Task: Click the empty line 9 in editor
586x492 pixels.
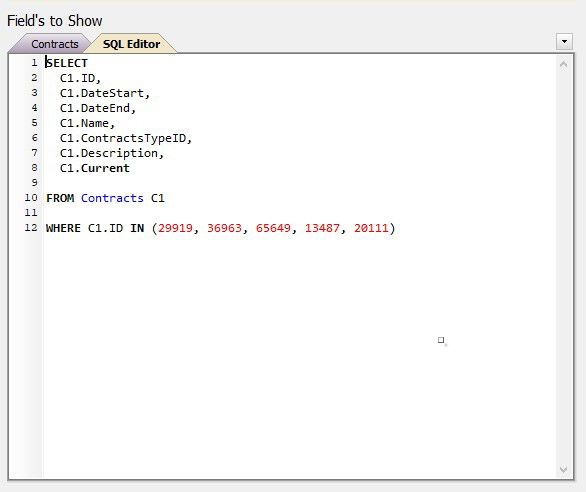Action: coord(299,183)
